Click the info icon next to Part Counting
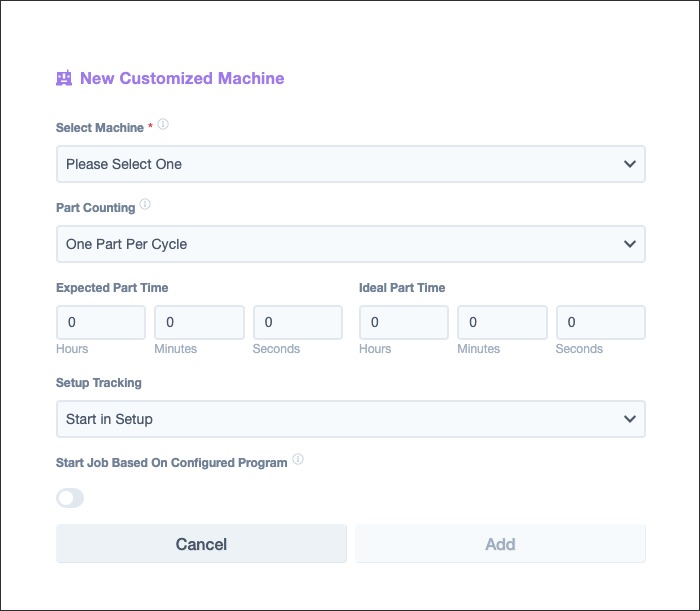The width and height of the screenshot is (700, 611). coord(145,204)
